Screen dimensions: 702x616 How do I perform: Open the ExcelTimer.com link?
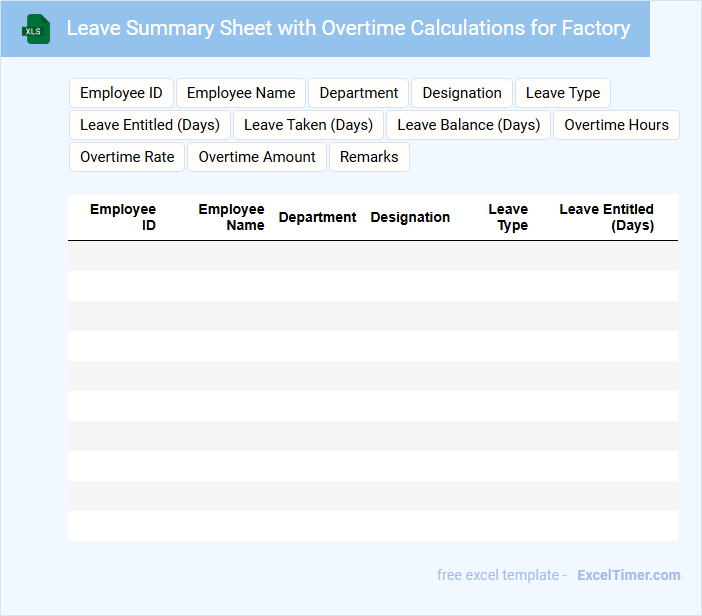pyautogui.click(x=628, y=575)
